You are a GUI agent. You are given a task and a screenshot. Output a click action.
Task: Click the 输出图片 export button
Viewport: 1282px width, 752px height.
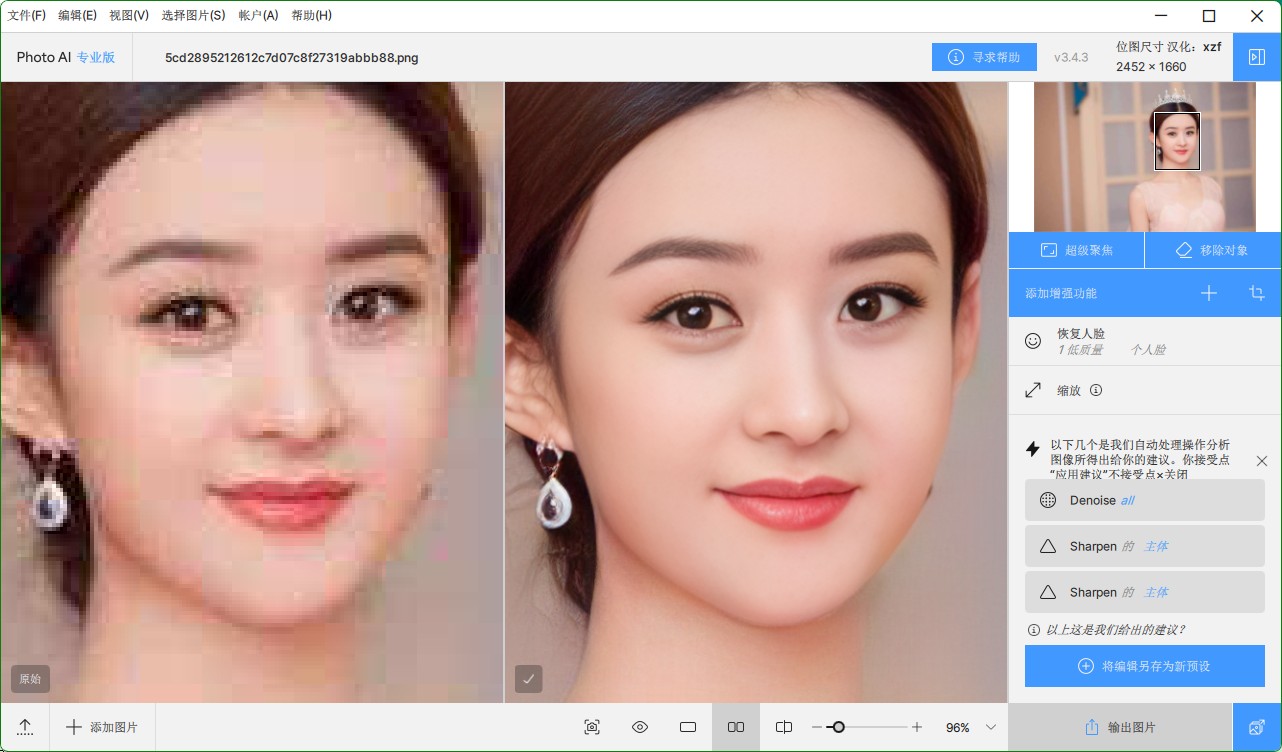pyautogui.click(x=1120, y=727)
